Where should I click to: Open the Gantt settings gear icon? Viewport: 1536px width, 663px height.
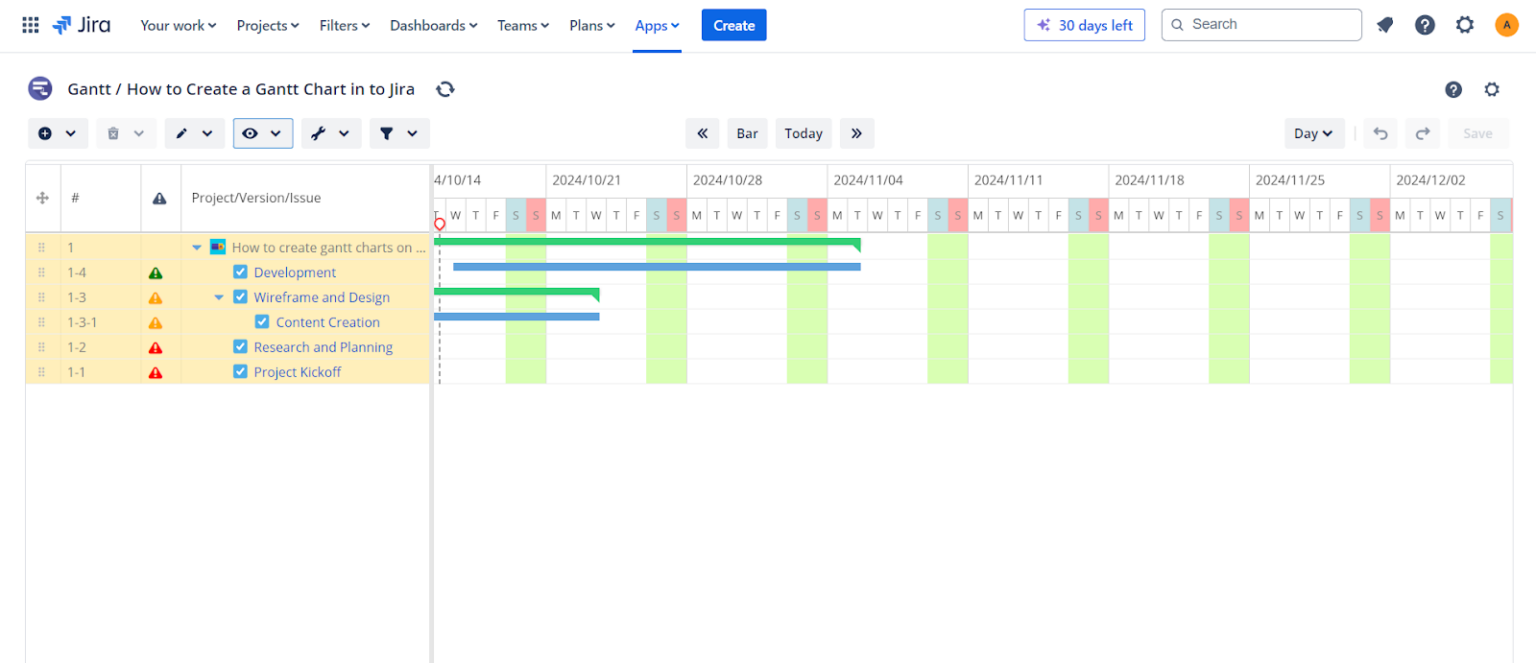pos(1492,89)
